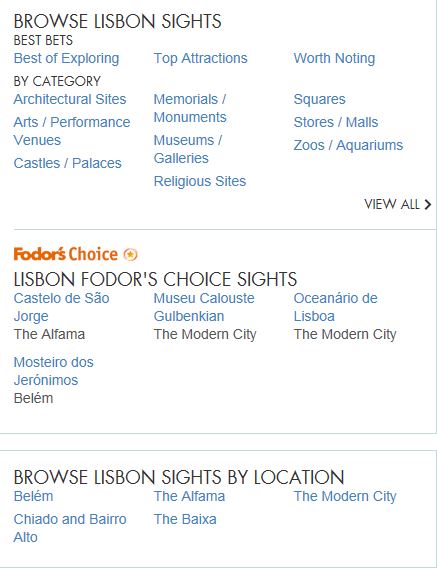
Task: Select Stores / Malls category
Action: [336, 122]
